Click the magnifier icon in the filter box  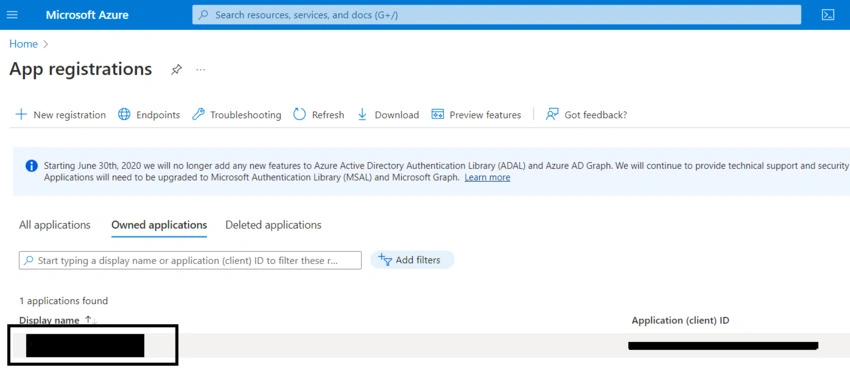point(29,260)
